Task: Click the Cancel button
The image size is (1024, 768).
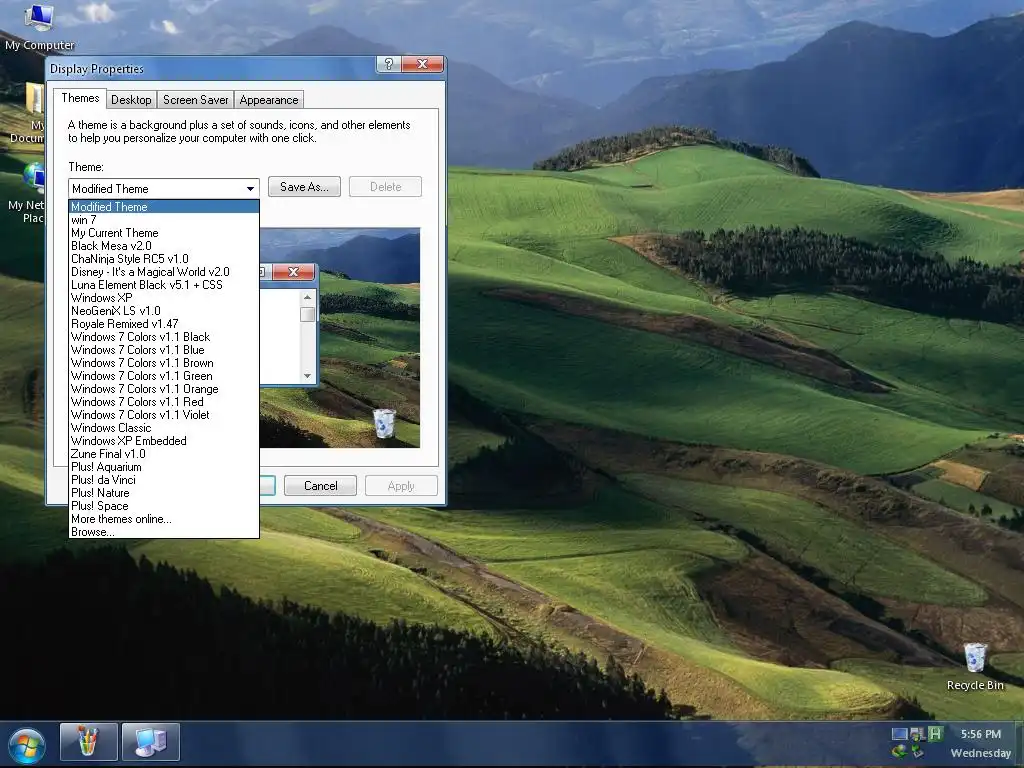Action: 321,486
